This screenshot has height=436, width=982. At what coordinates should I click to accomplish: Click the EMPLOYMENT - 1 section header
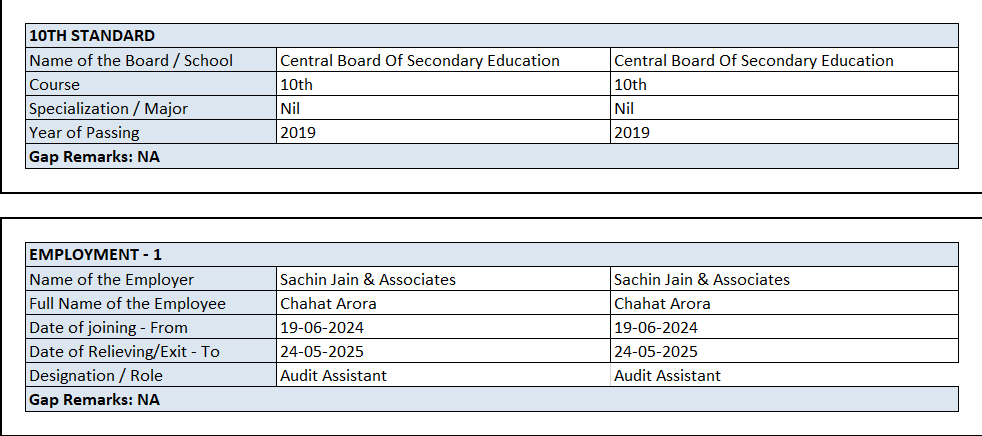96,255
